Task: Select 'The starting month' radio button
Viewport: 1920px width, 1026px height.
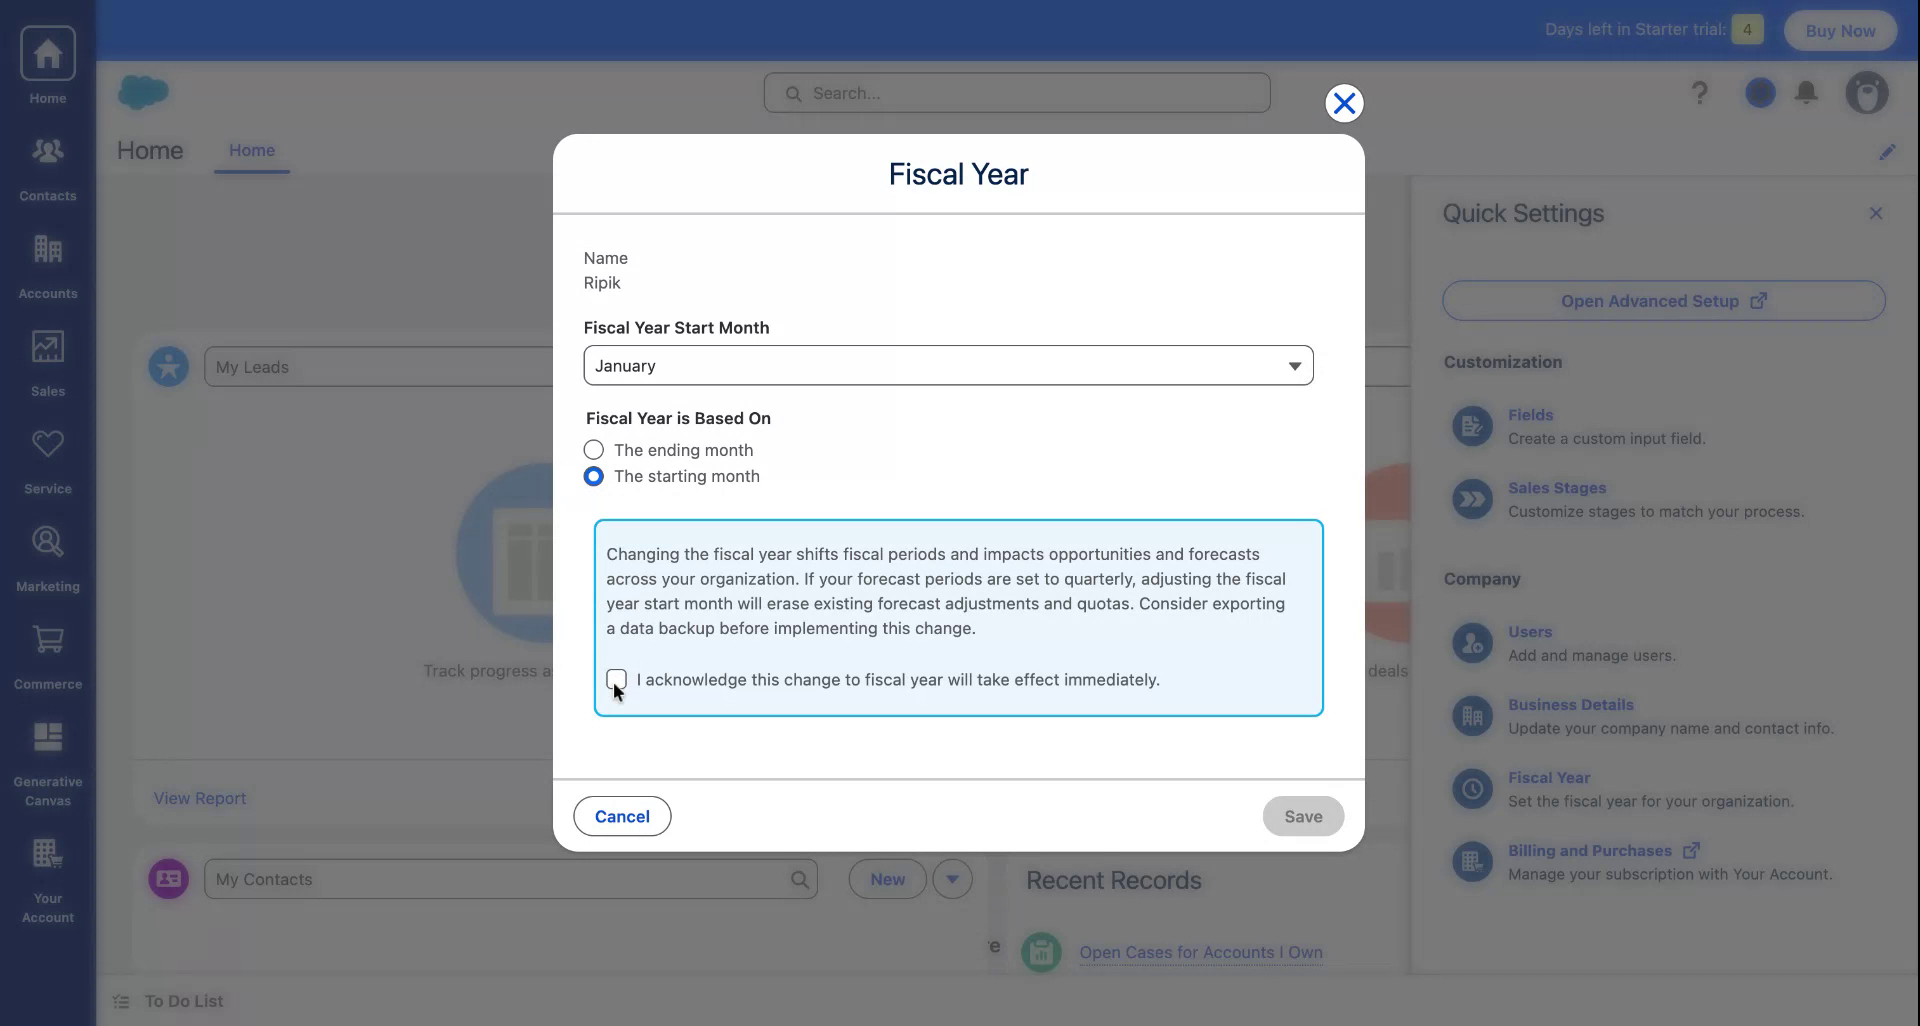Action: coord(593,476)
